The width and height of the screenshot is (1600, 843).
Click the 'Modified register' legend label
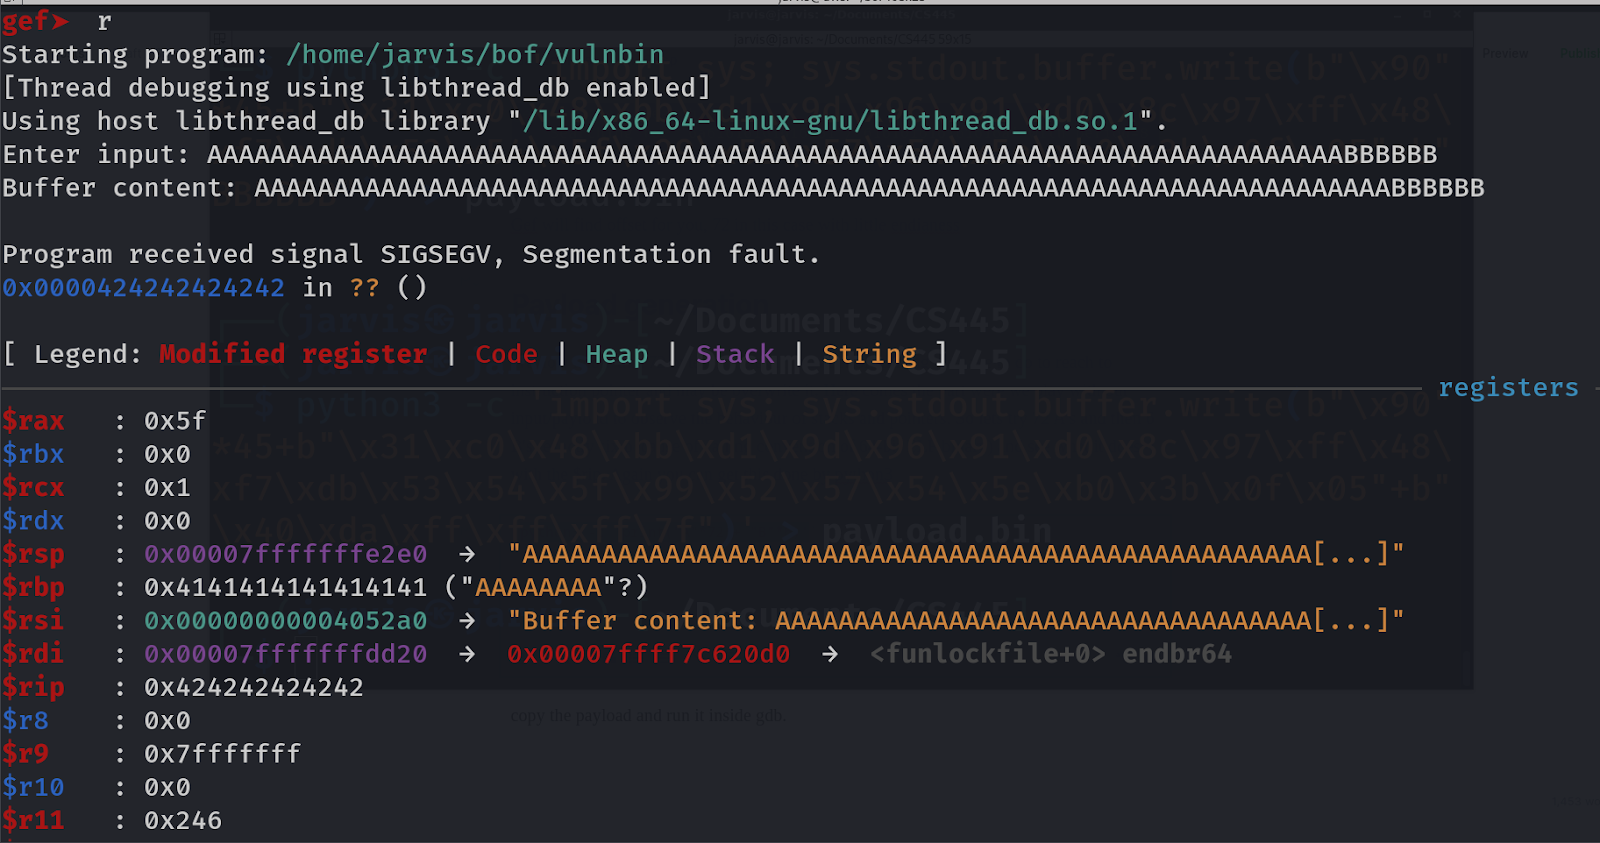pyautogui.click(x=293, y=354)
